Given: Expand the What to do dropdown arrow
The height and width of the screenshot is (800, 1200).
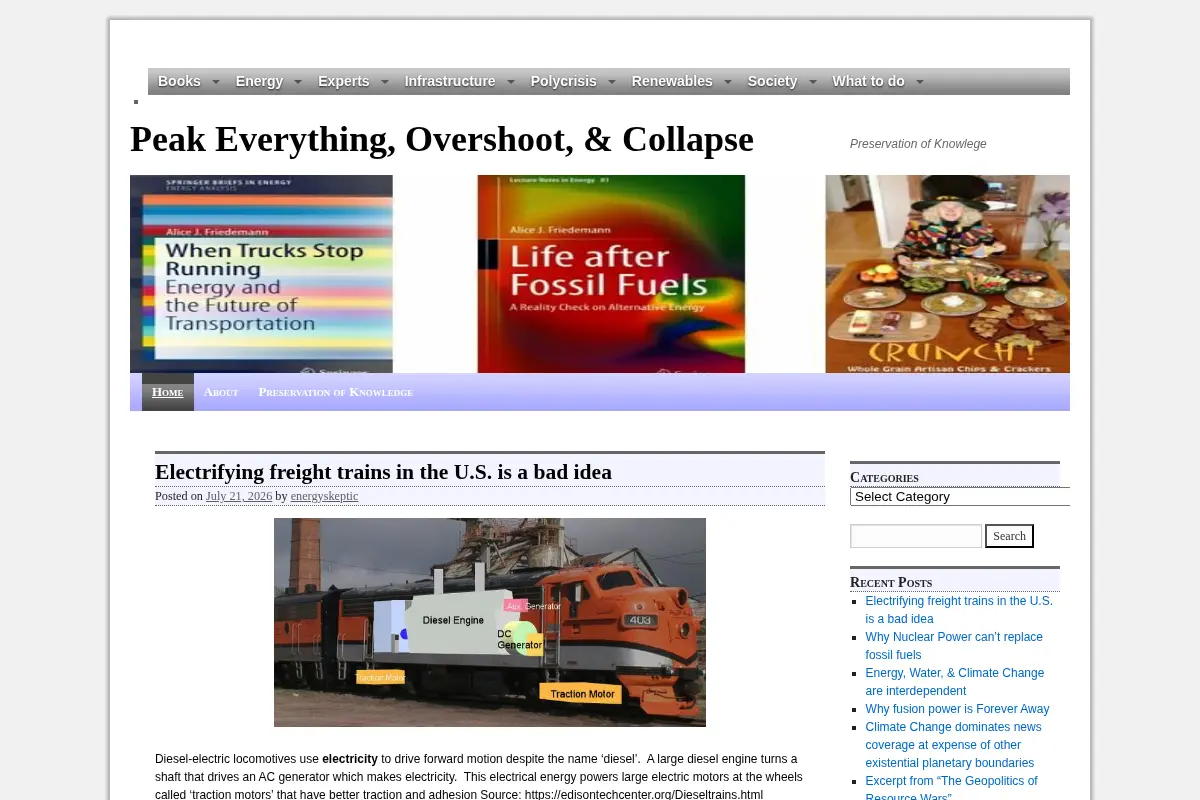Looking at the screenshot, I should (x=919, y=82).
